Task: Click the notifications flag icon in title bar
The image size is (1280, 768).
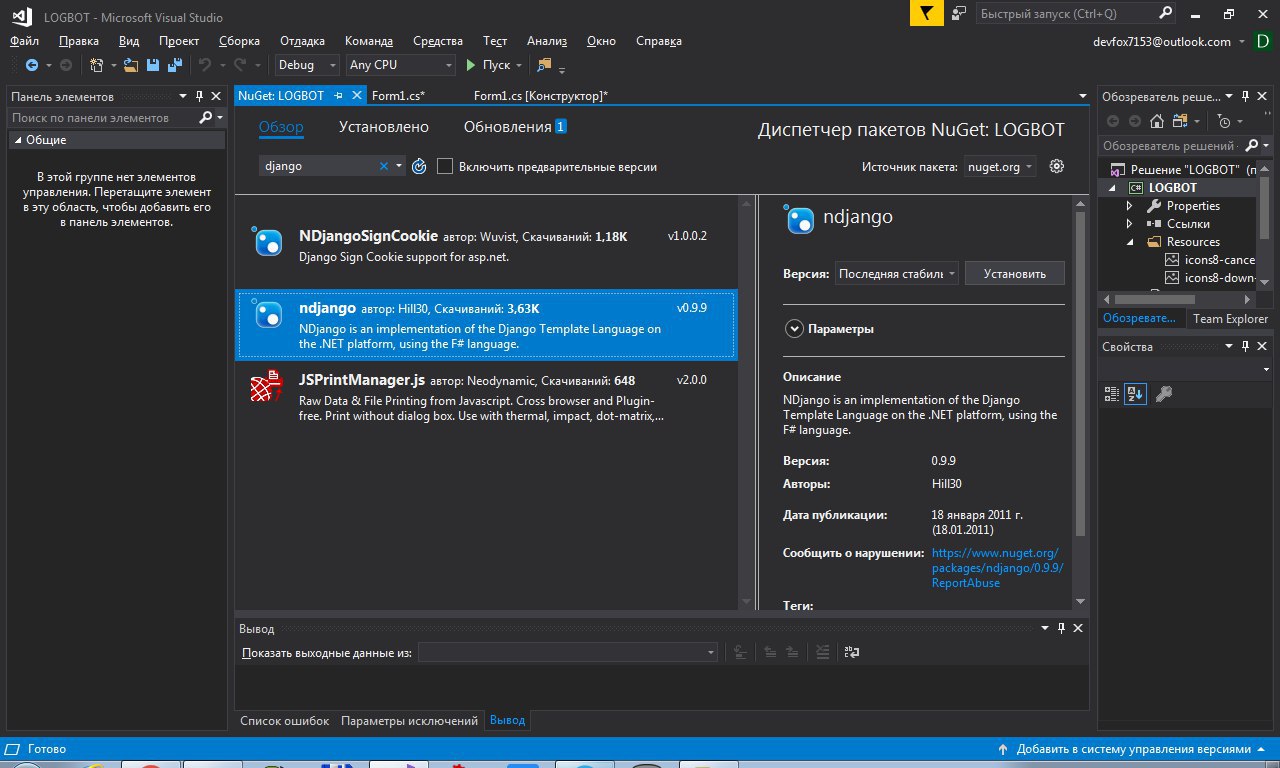Action: [927, 13]
